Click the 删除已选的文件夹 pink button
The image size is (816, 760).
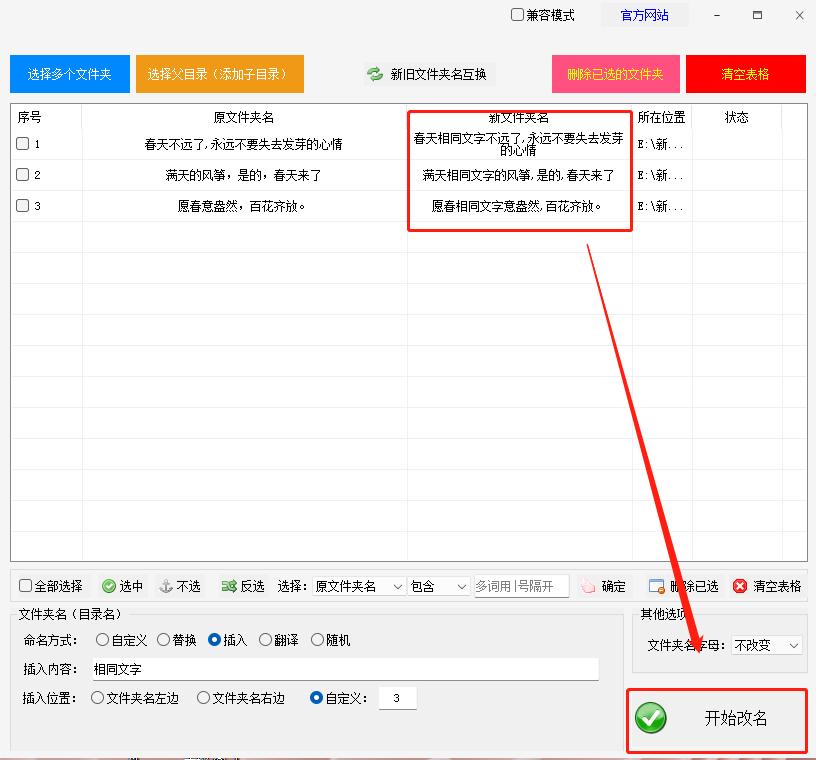pos(615,73)
